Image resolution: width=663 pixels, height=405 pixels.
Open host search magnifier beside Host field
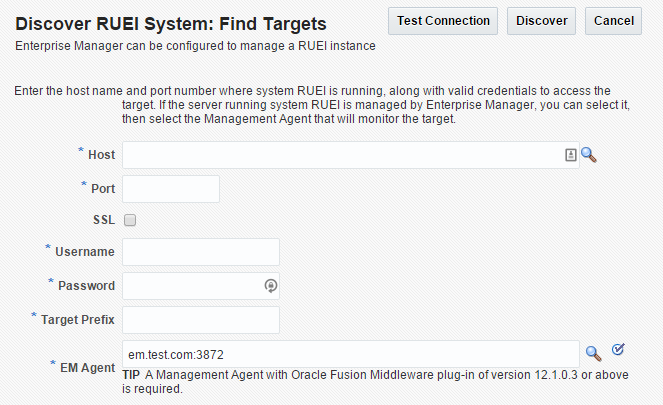tap(588, 155)
